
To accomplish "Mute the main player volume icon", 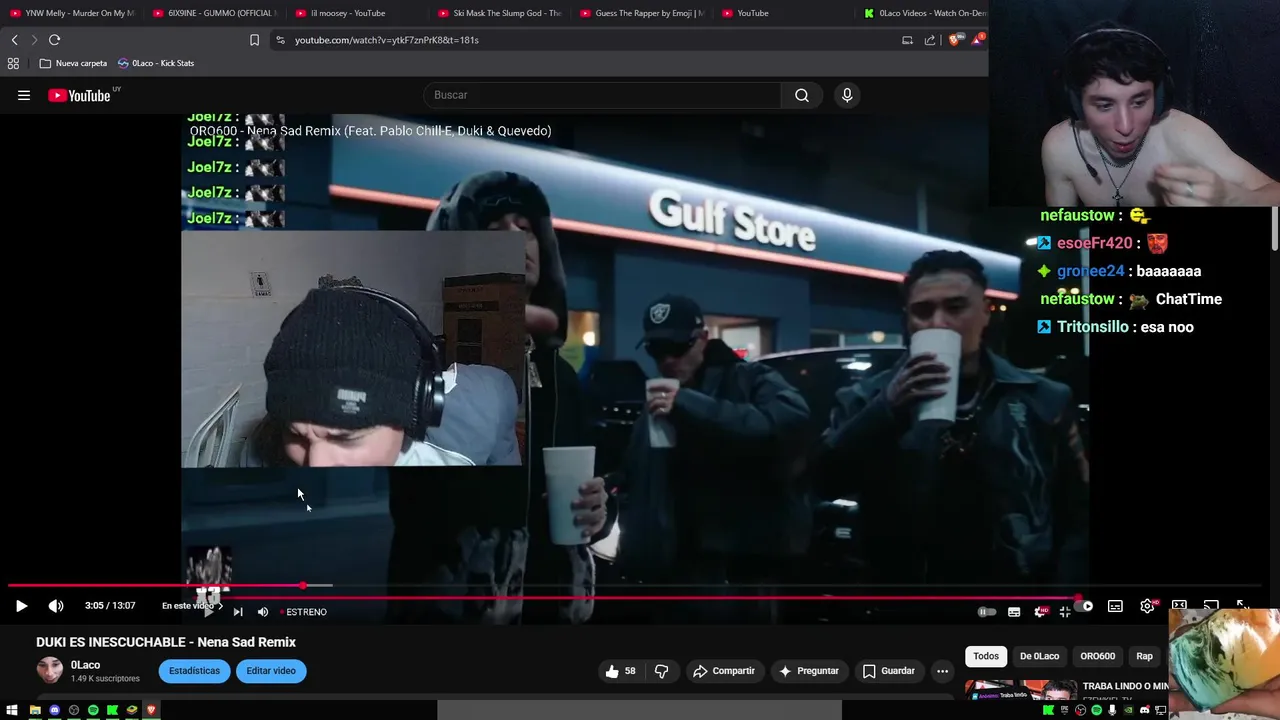I will pyautogui.click(x=56, y=606).
